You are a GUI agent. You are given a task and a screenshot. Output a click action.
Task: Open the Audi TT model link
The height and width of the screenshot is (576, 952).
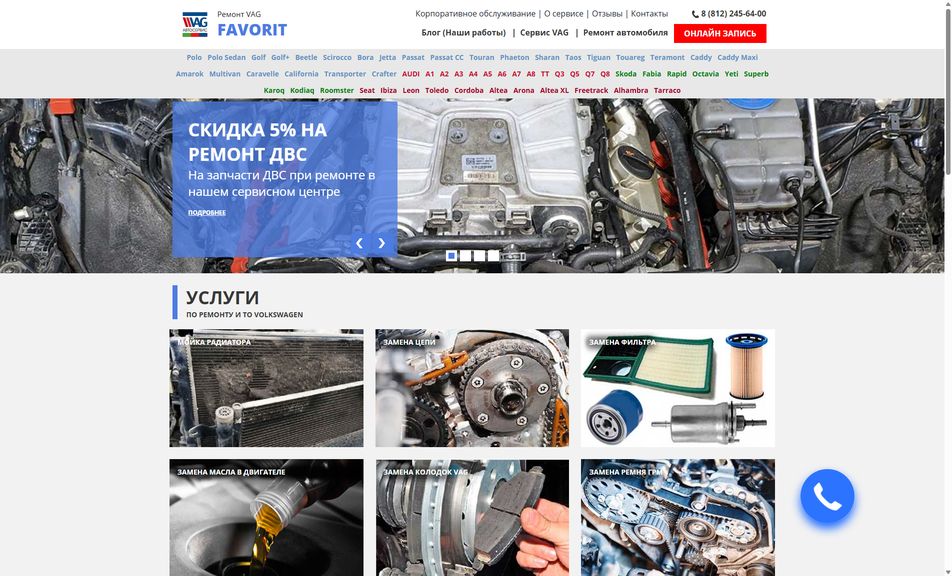tap(545, 74)
